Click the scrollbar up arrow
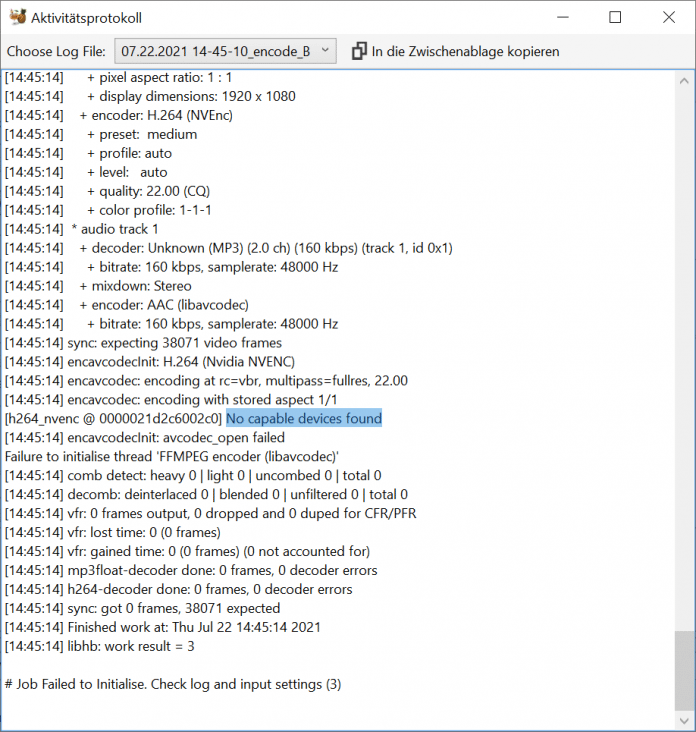The image size is (696, 732). coord(684,81)
